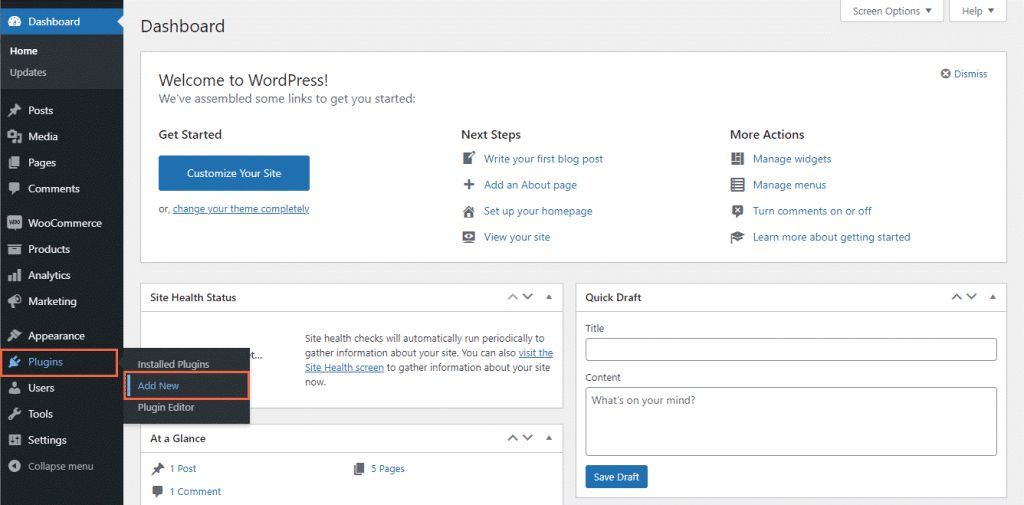
Task: Click the Tools wrench icon
Action: [x=14, y=414]
